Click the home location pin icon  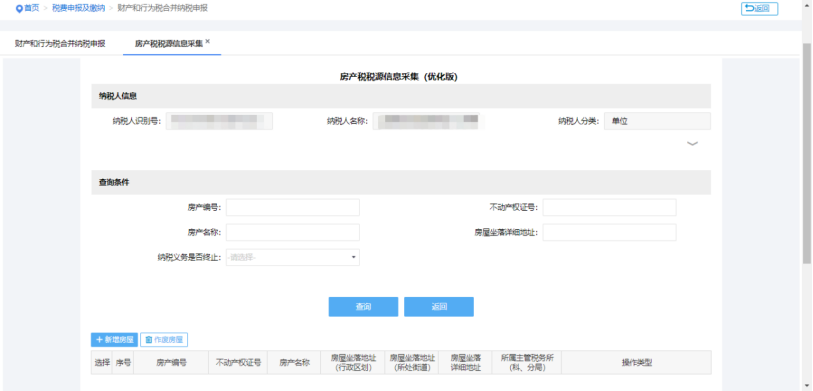click(19, 8)
